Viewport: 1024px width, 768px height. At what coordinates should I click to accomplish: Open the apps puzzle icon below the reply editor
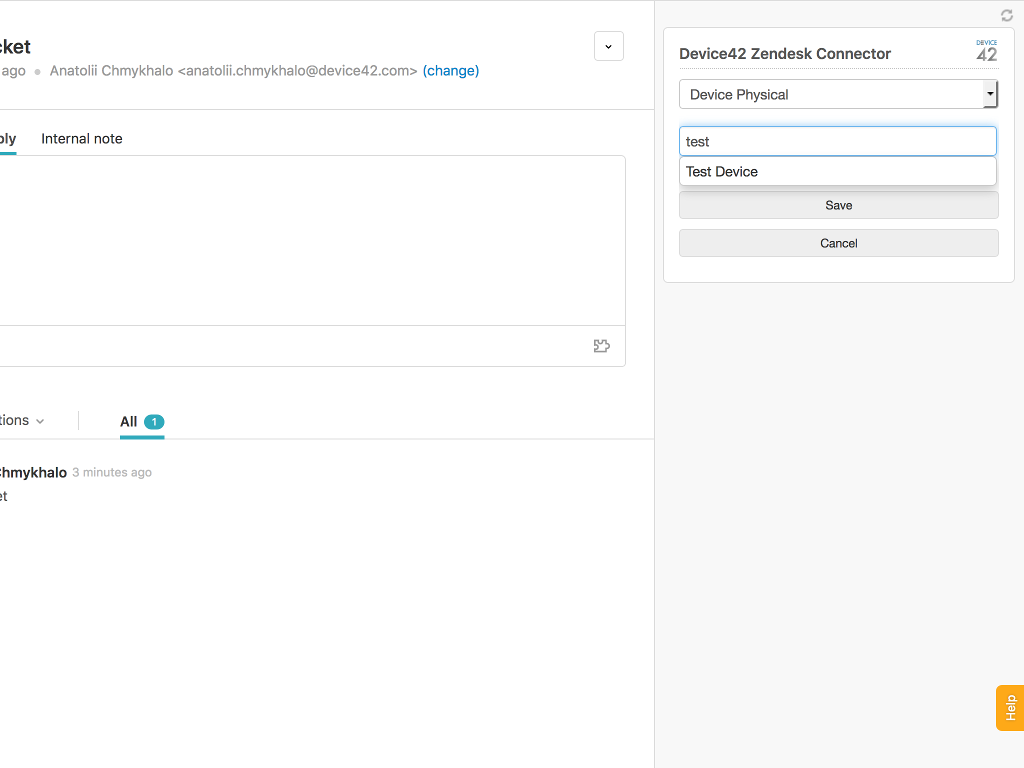[x=601, y=344]
